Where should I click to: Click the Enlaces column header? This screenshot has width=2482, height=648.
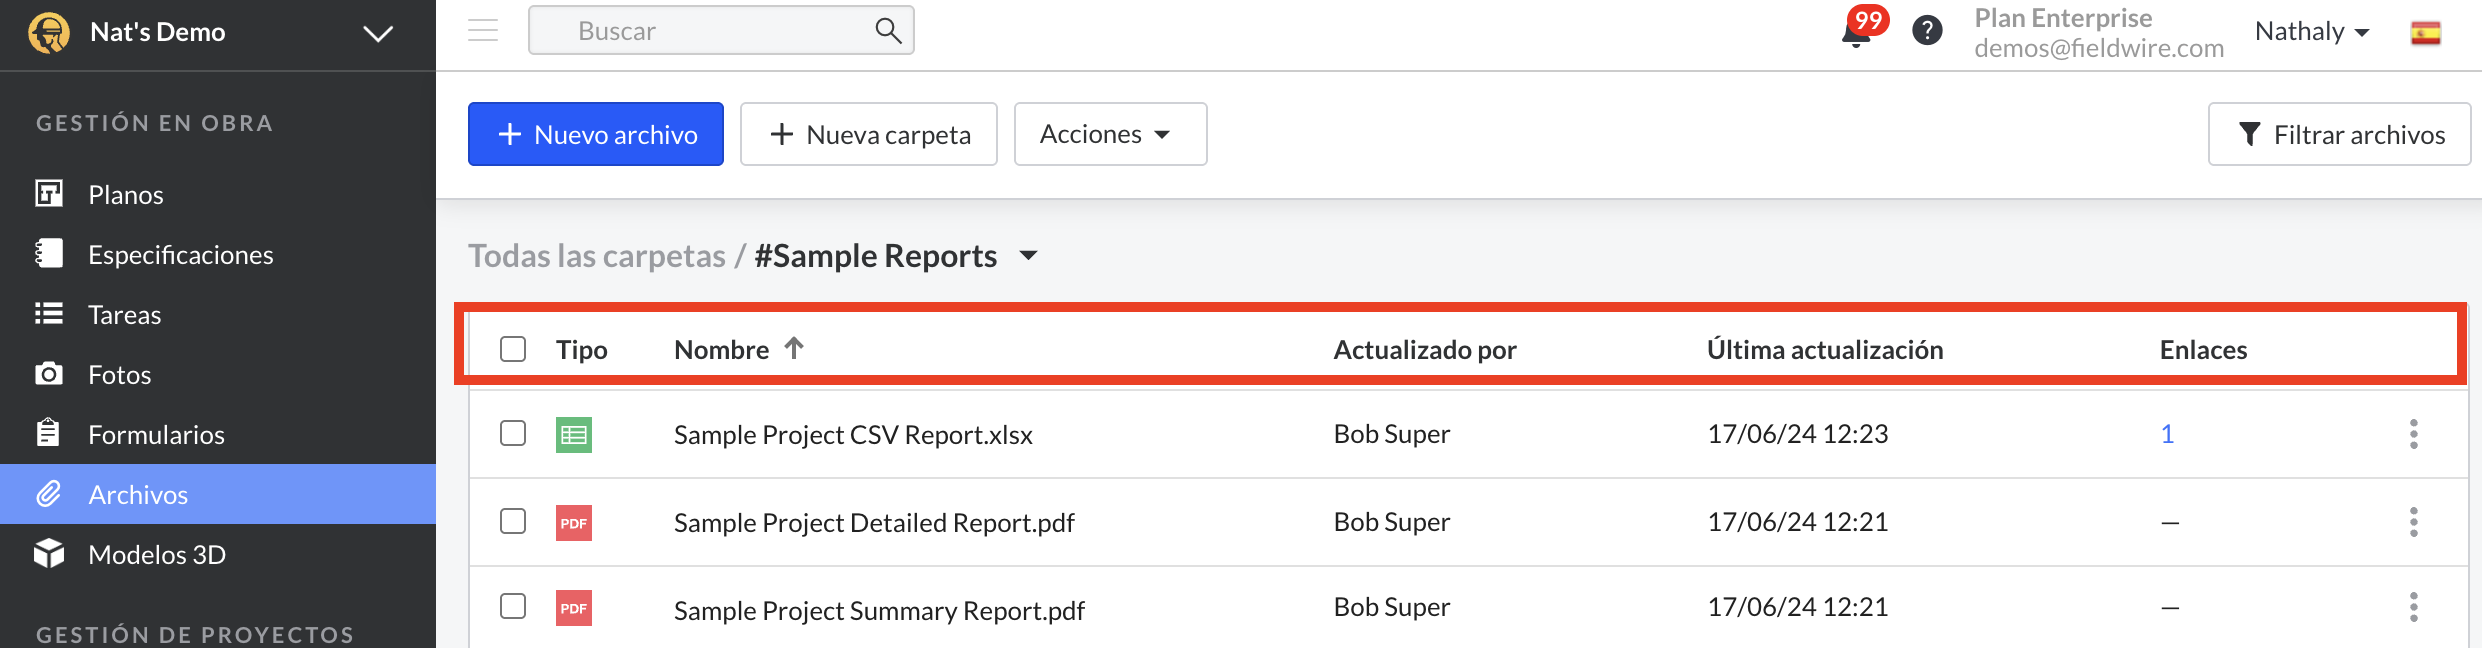tap(2203, 350)
